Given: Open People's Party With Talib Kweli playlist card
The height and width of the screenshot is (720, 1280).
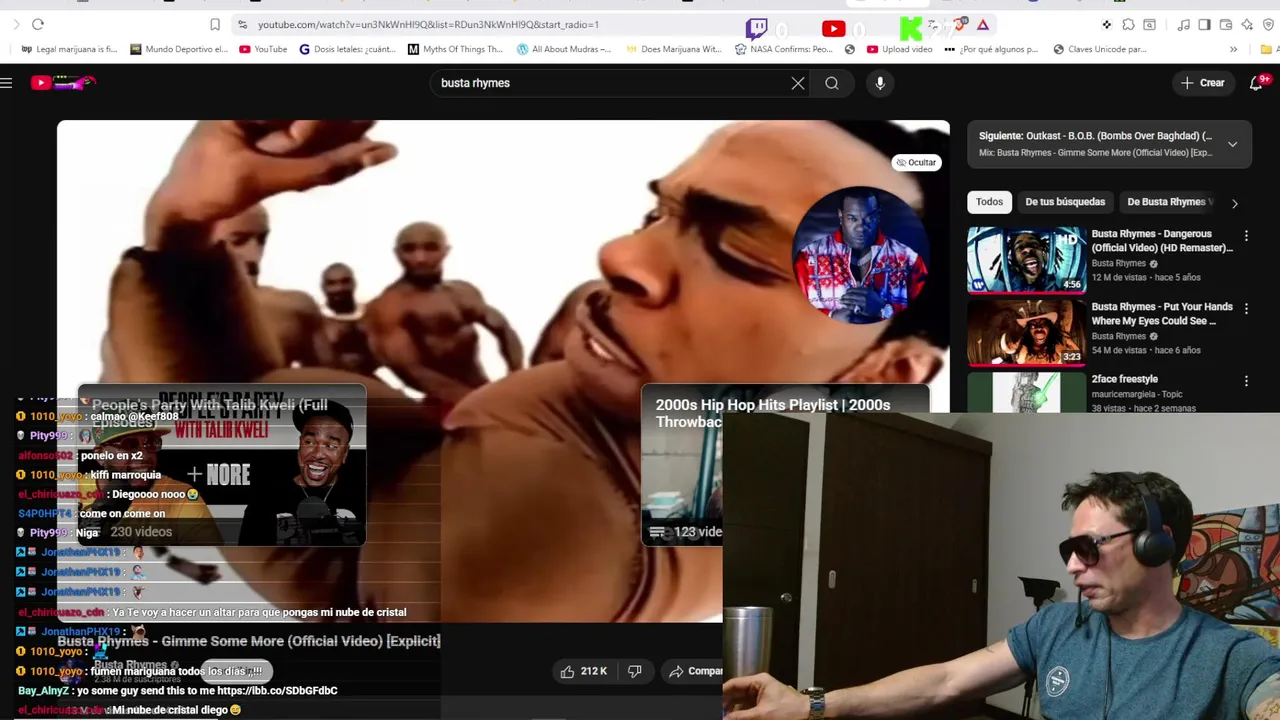Looking at the screenshot, I should 222,465.
